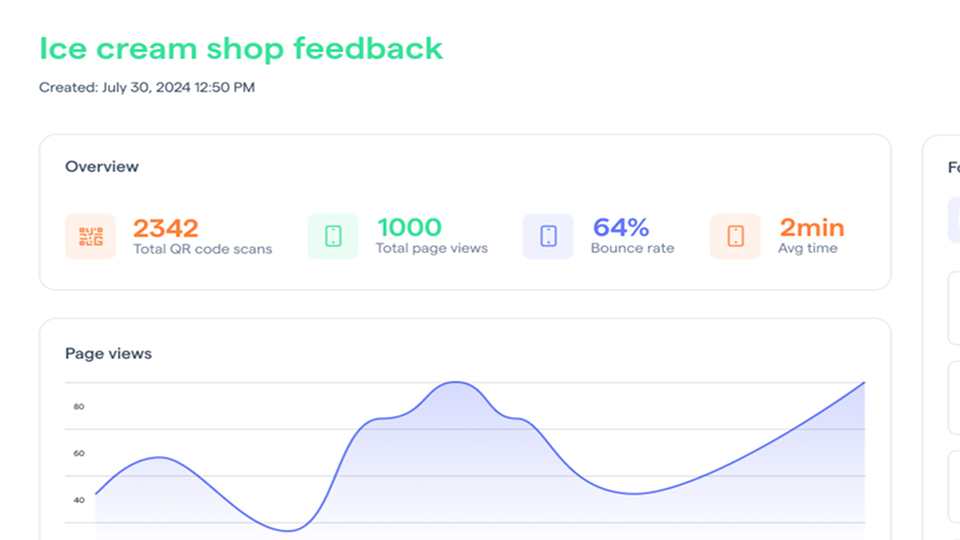Click the 2min avg time value
The height and width of the screenshot is (540, 960).
coord(812,228)
